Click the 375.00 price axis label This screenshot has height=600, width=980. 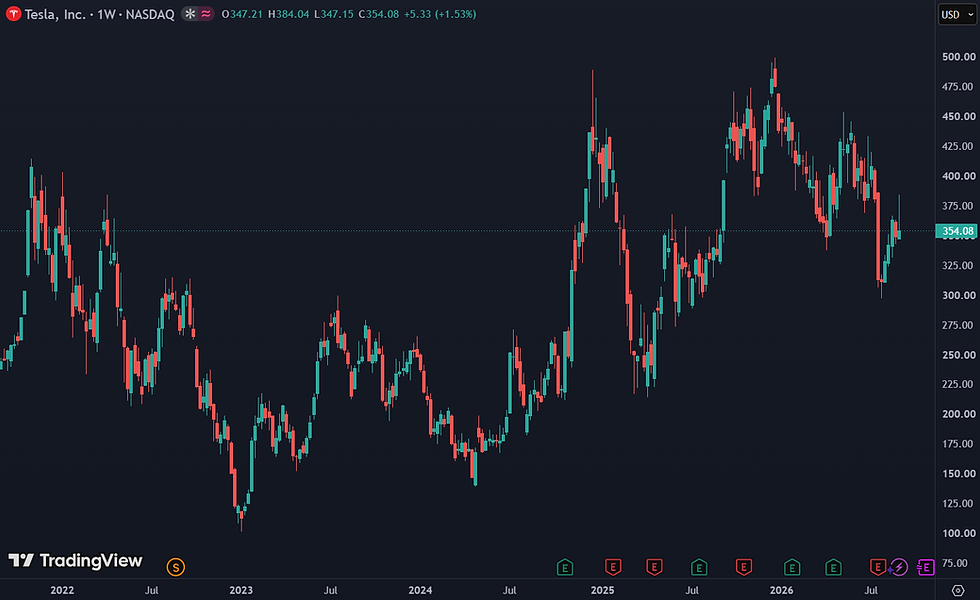(x=959, y=206)
